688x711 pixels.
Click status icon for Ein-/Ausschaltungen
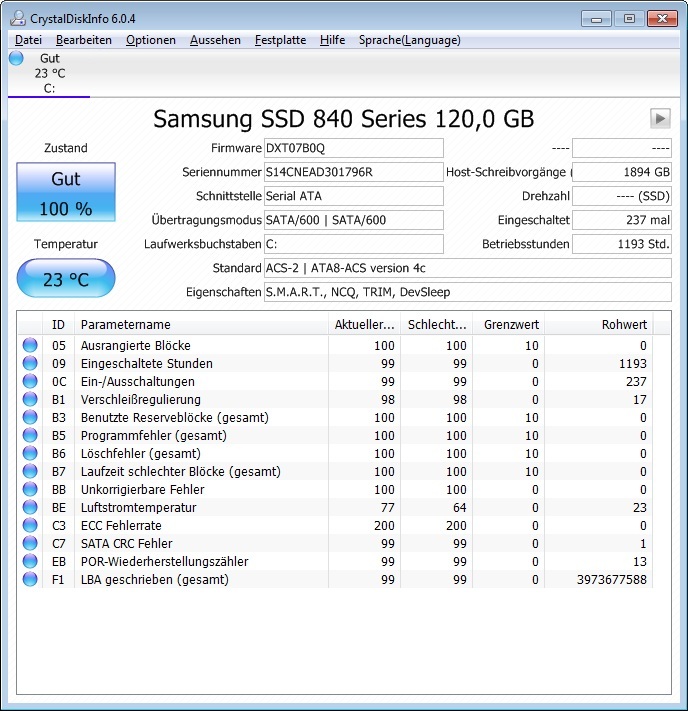point(30,381)
